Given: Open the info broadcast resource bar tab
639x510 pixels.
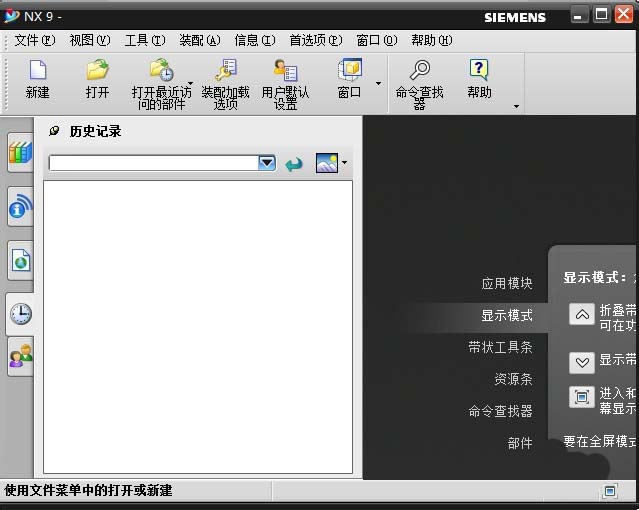Looking at the screenshot, I should 20,206.
